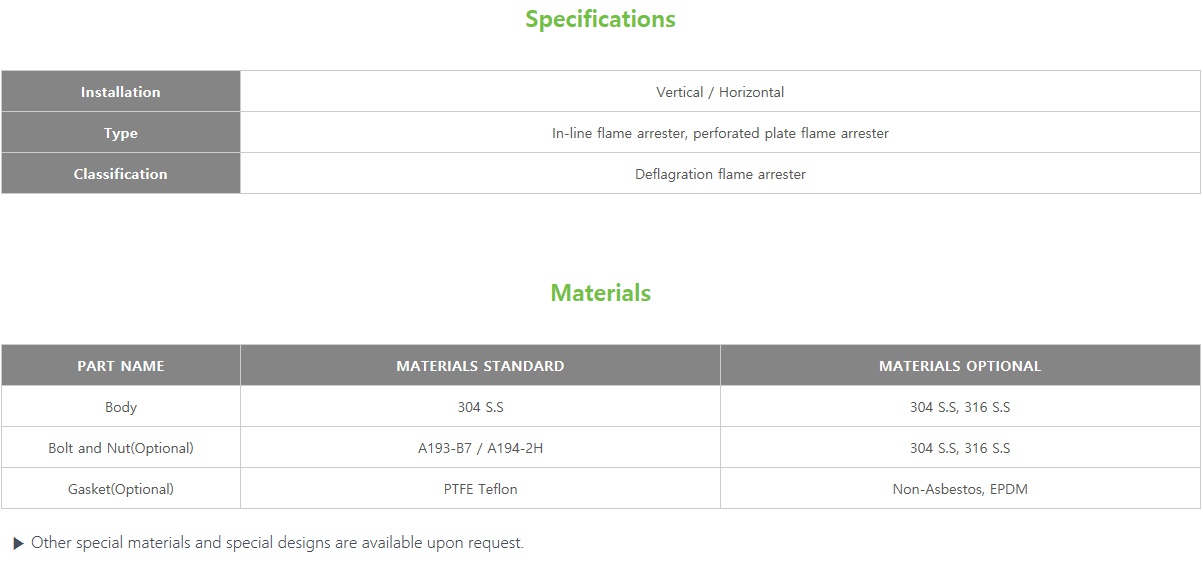Click the MATERIALS OPTIONAL column header
1203x567 pixels.
[x=960, y=366]
